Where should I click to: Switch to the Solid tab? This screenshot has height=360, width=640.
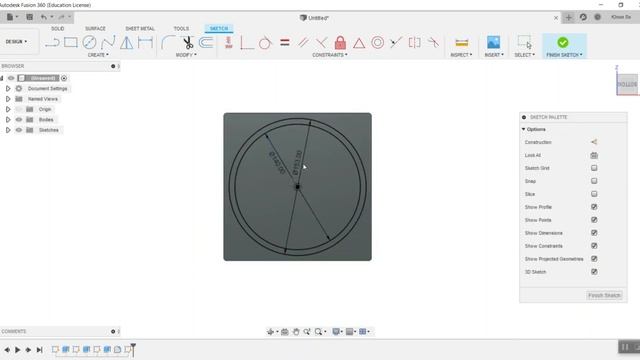click(58, 29)
